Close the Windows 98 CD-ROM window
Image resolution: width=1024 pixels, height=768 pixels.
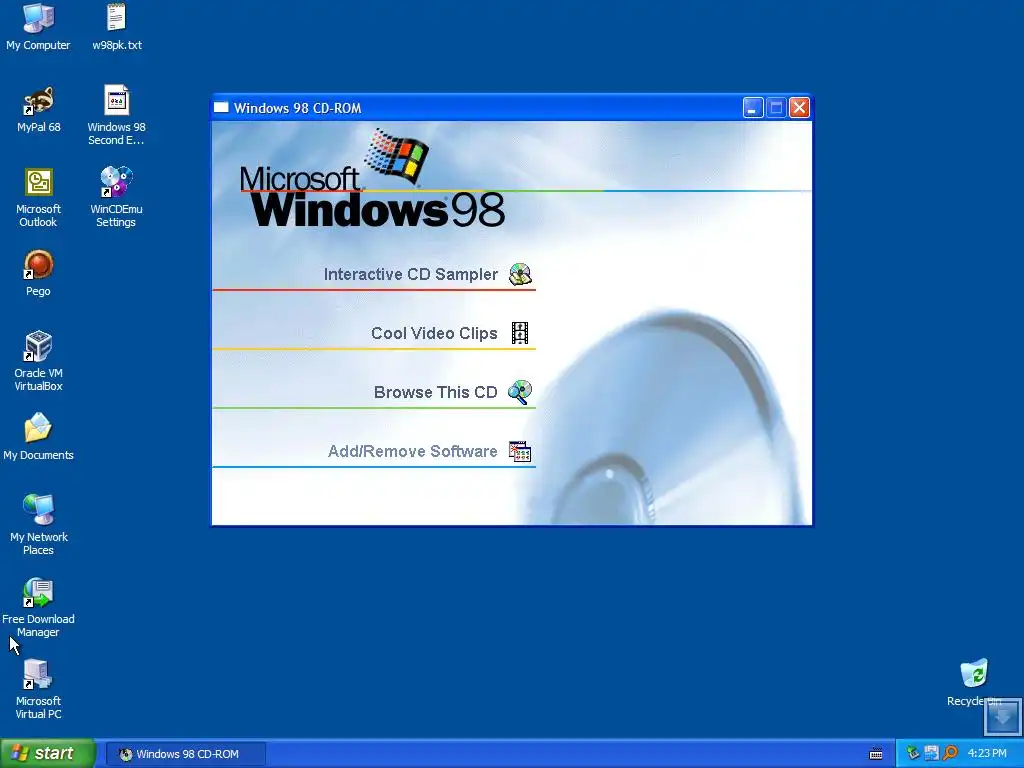pyautogui.click(x=799, y=108)
